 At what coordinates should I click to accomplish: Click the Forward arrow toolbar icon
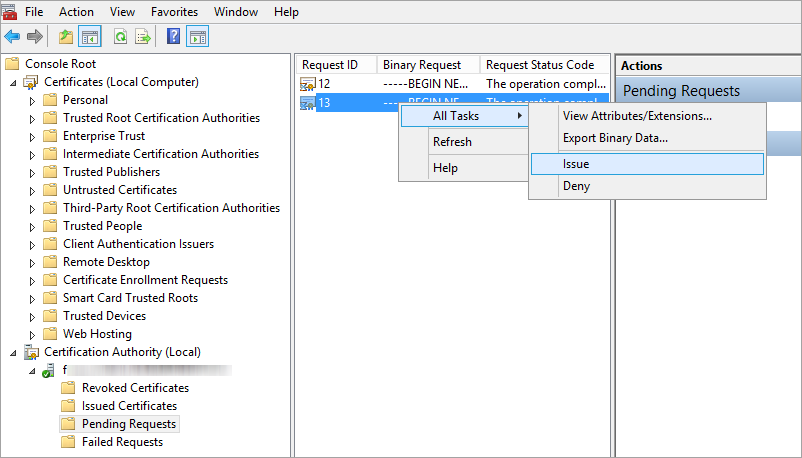(34, 37)
